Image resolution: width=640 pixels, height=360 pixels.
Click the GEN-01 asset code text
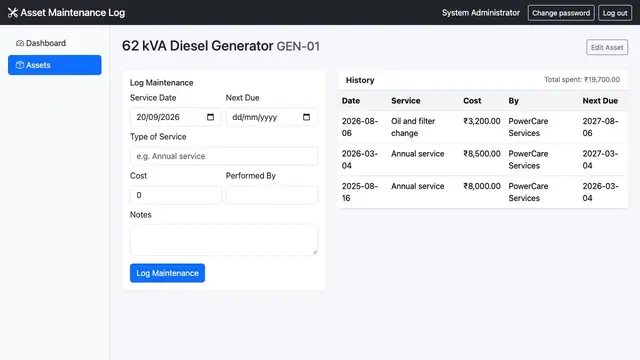pos(298,47)
